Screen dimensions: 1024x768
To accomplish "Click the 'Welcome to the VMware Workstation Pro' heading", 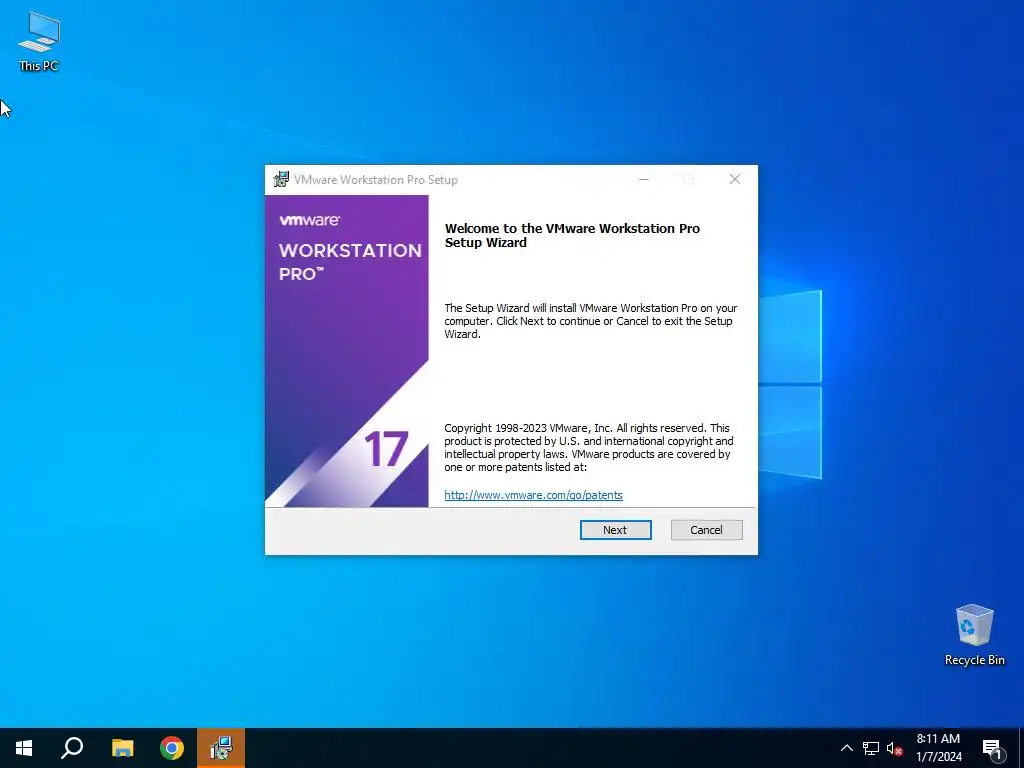I will point(572,235).
